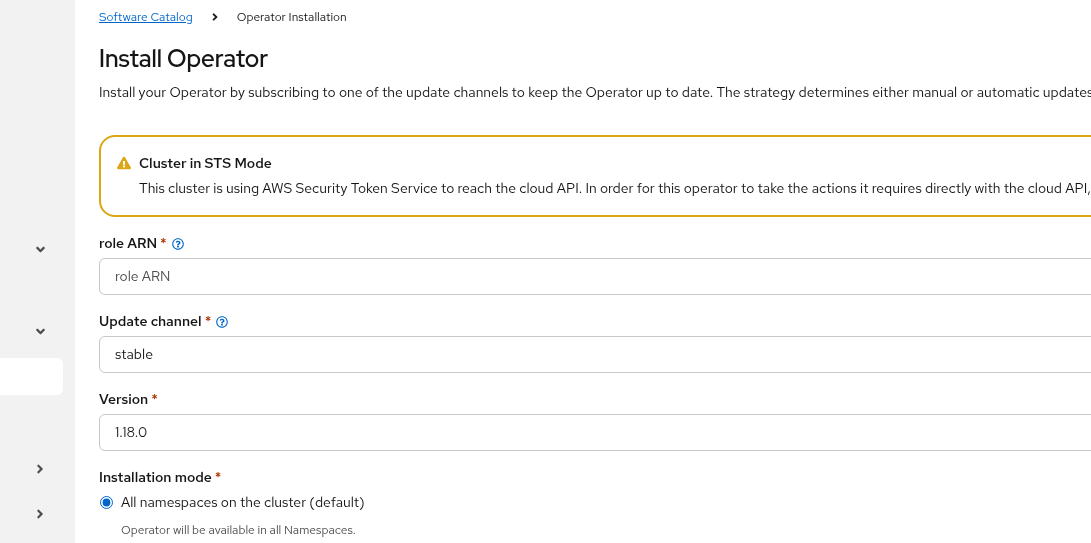Select All namespaces on the cluster radio
The height and width of the screenshot is (543, 1091).
(107, 502)
